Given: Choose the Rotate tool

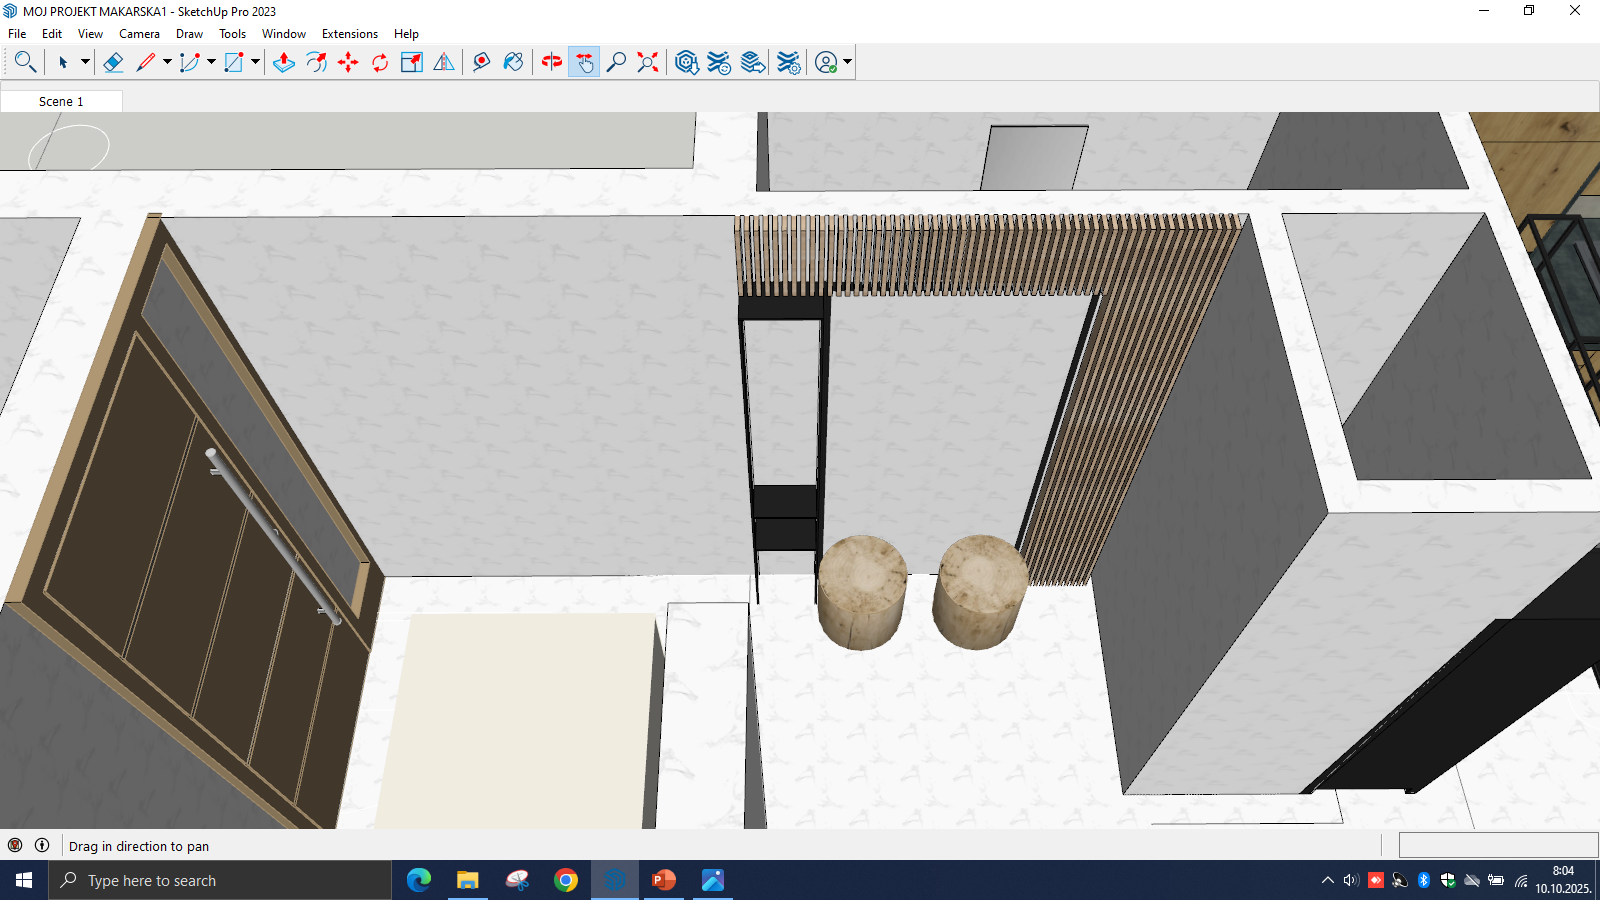Looking at the screenshot, I should point(380,62).
